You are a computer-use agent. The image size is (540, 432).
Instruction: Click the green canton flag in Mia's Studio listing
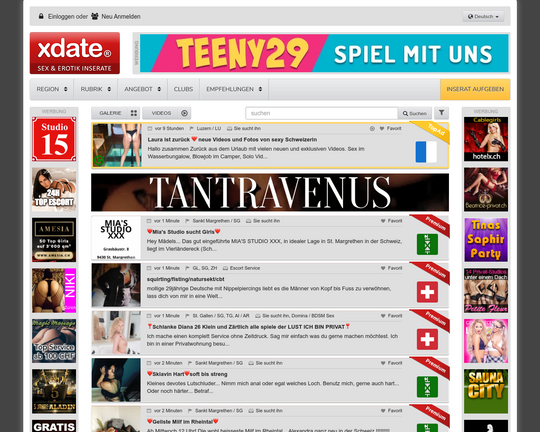[427, 244]
